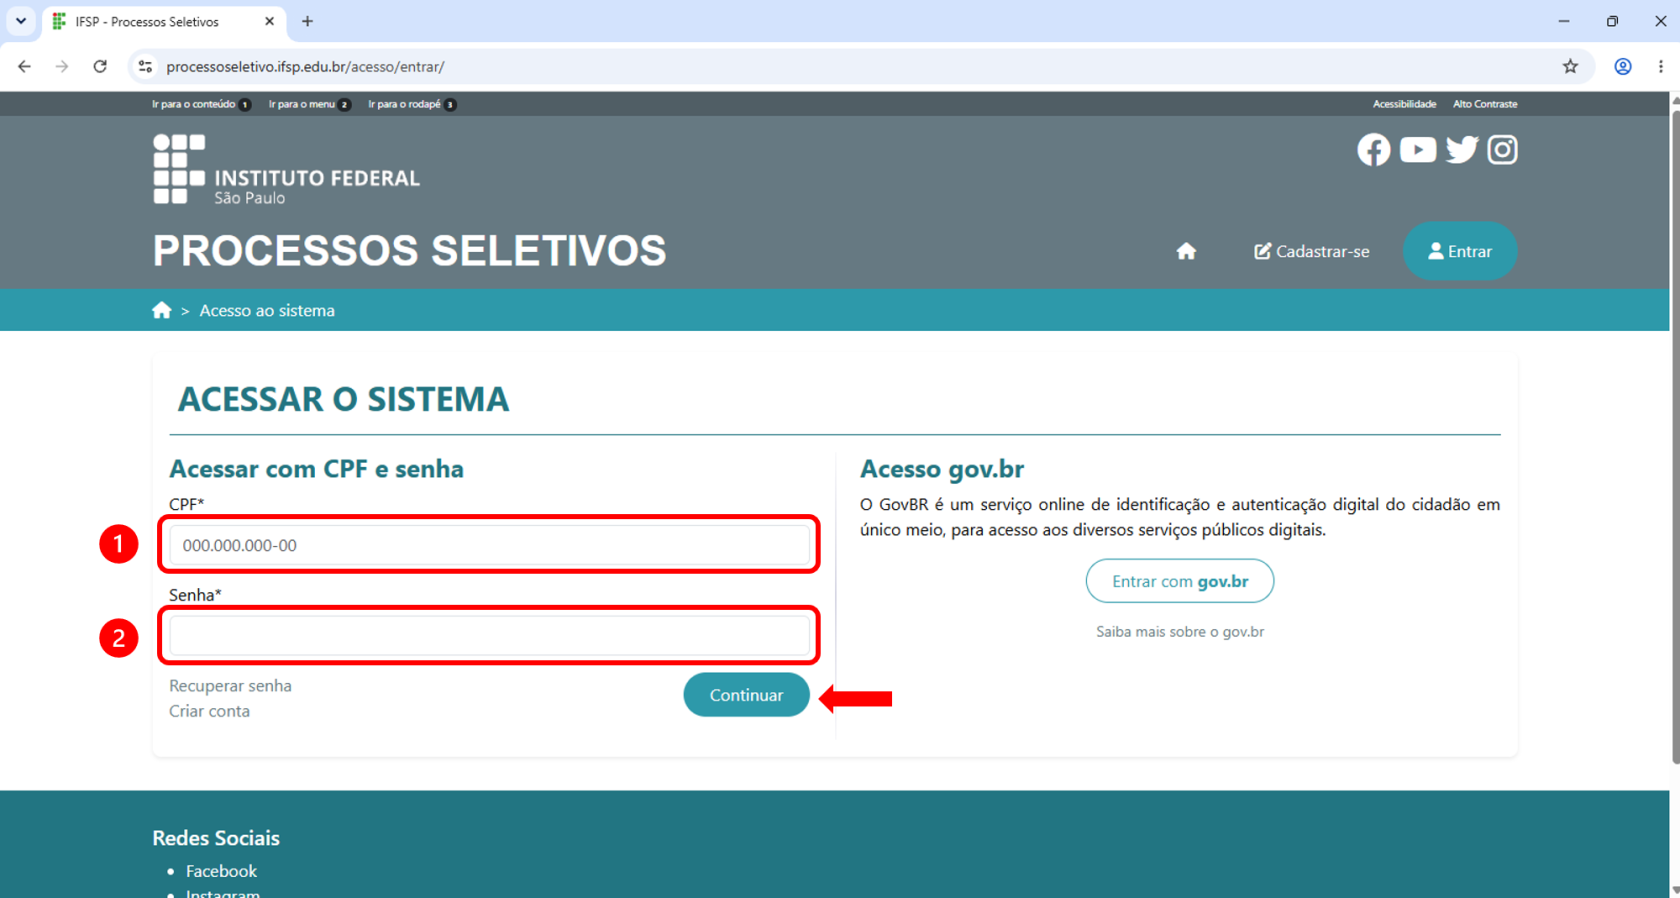Click the browser address bar URL
The width and height of the screenshot is (1680, 898).
(305, 67)
